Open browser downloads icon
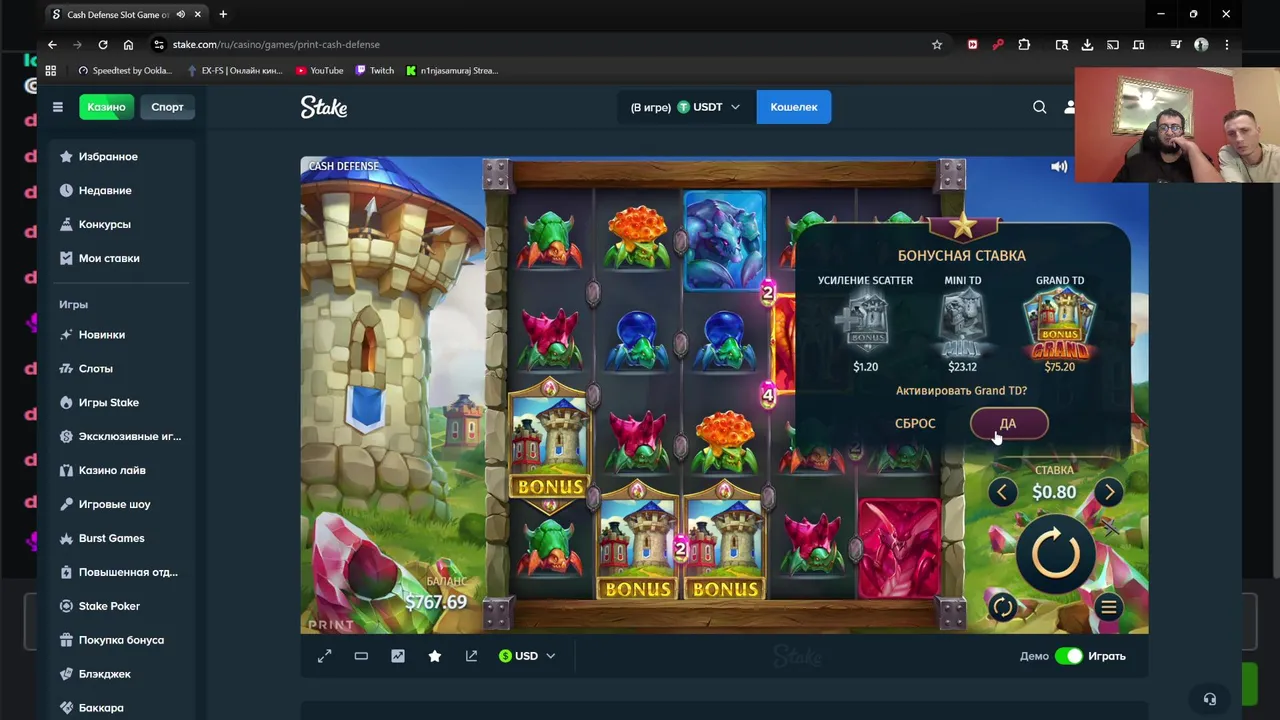The height and width of the screenshot is (720, 1280). (1087, 44)
